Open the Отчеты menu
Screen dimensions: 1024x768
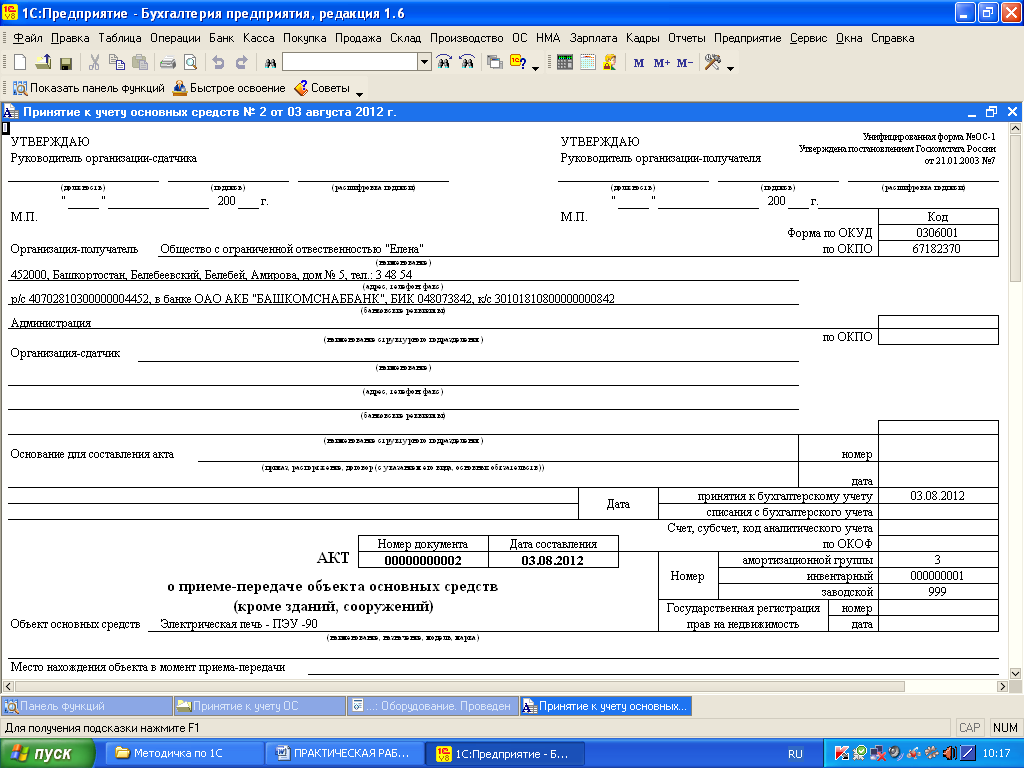[x=686, y=38]
